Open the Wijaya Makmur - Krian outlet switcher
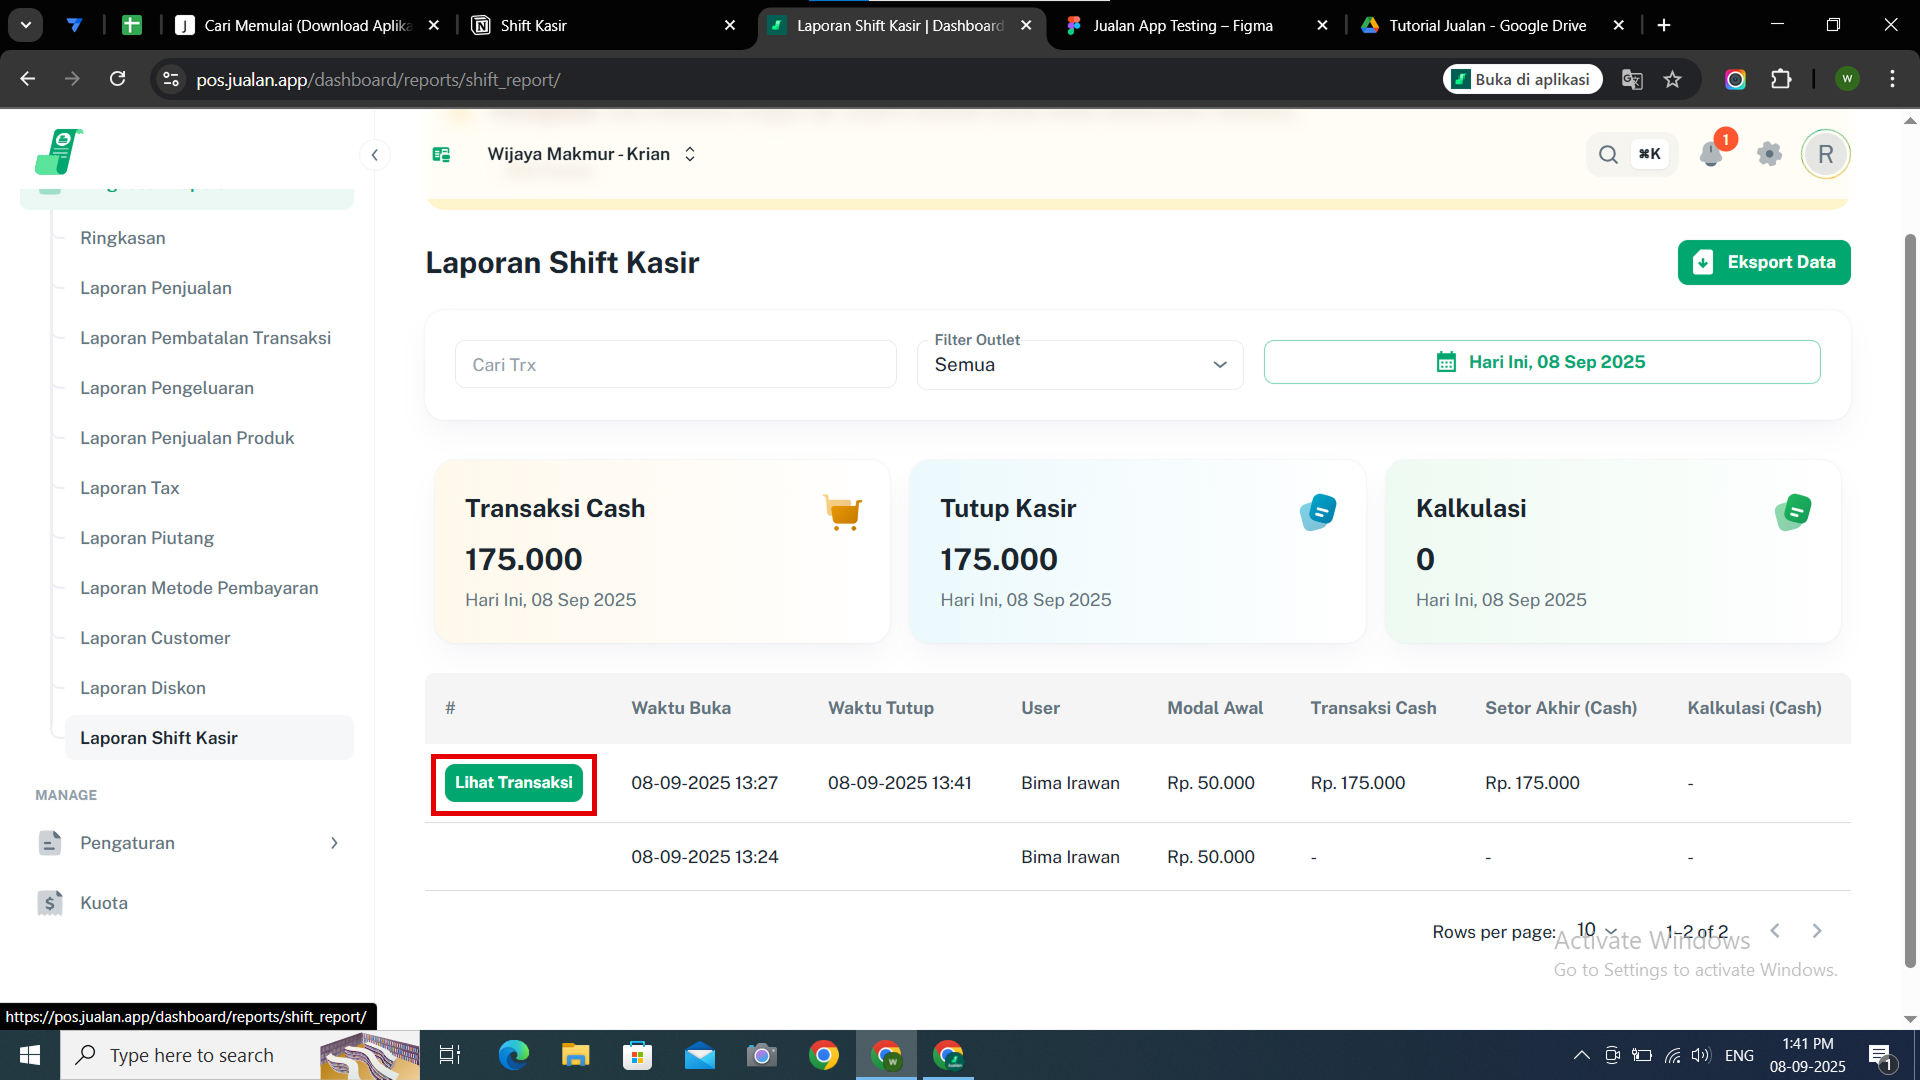The image size is (1920, 1080). pos(591,154)
